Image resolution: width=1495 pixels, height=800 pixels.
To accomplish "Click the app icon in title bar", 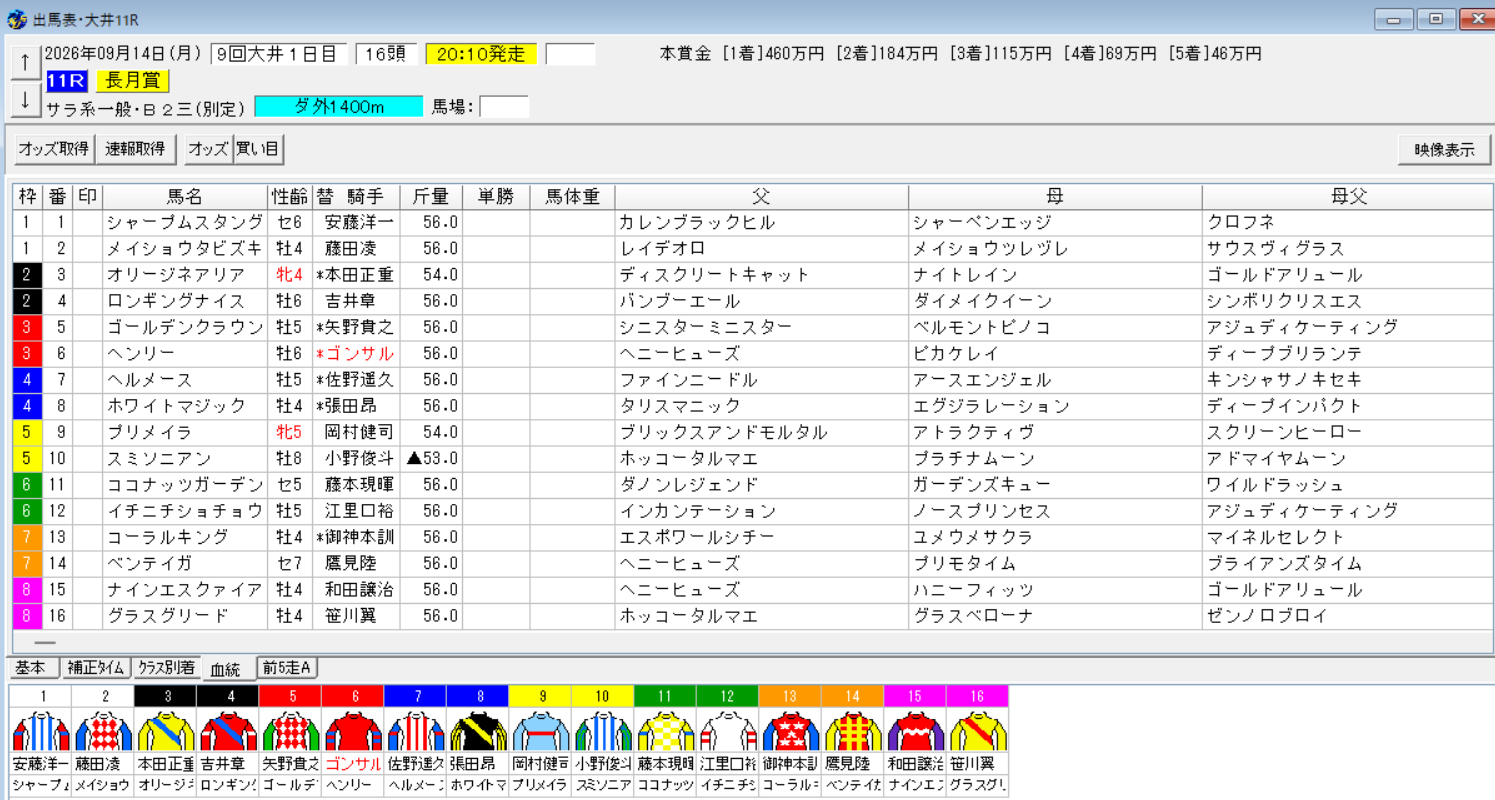I will pos(18,18).
